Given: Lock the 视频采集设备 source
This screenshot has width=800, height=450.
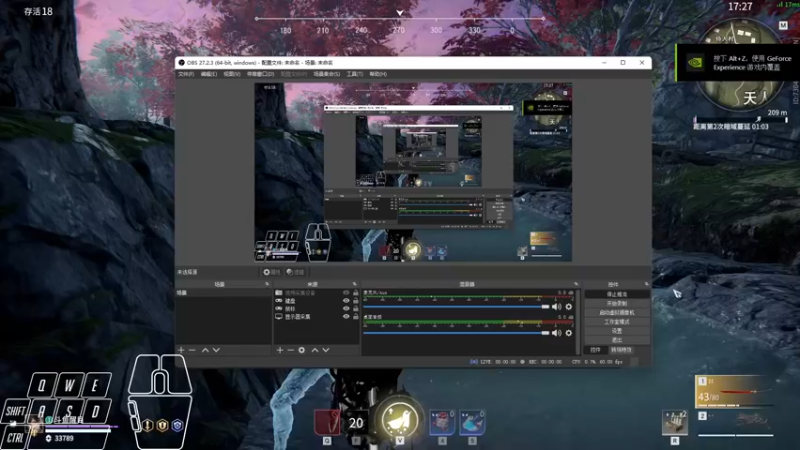Looking at the screenshot, I should tap(356, 293).
